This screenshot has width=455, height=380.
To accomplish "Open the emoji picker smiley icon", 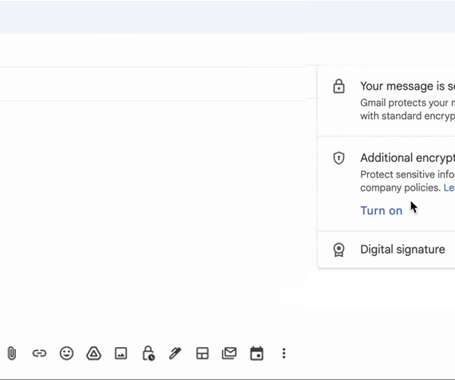I will pos(66,353).
